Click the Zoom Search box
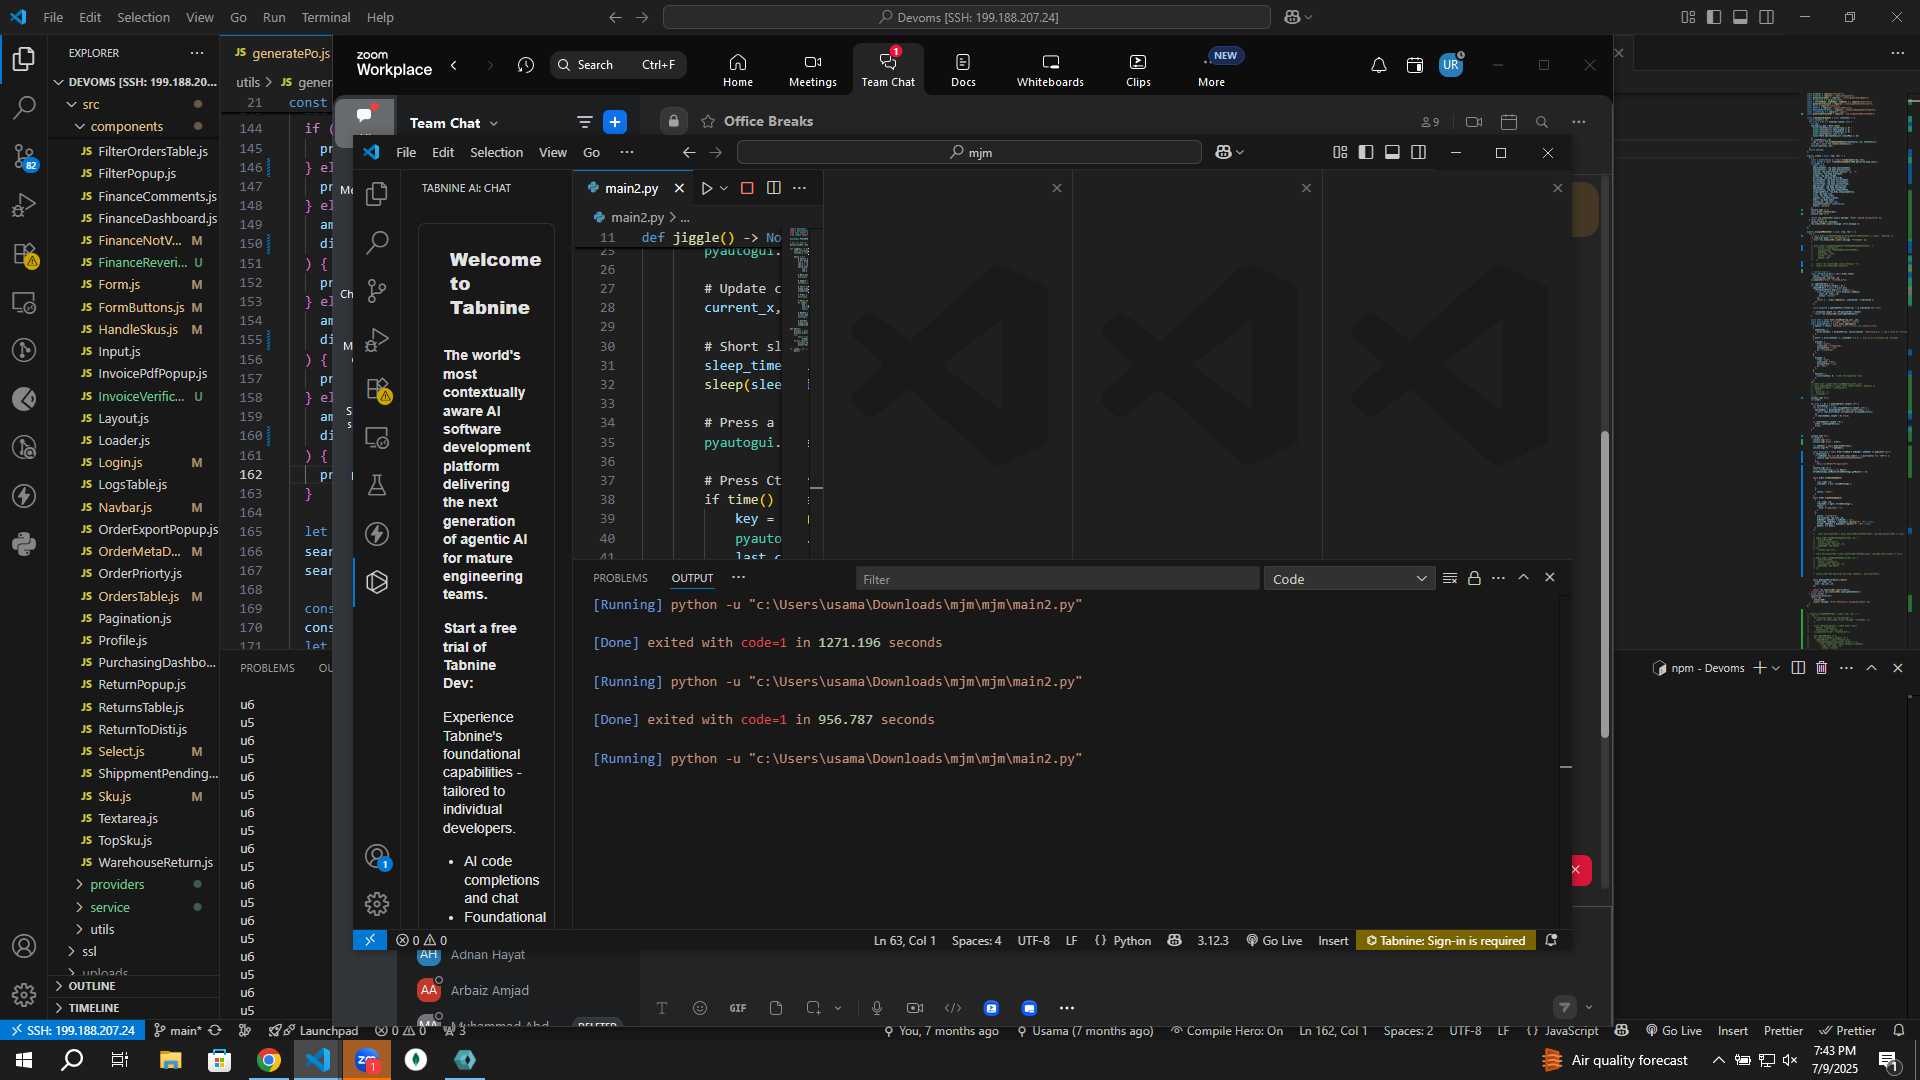 (618, 65)
